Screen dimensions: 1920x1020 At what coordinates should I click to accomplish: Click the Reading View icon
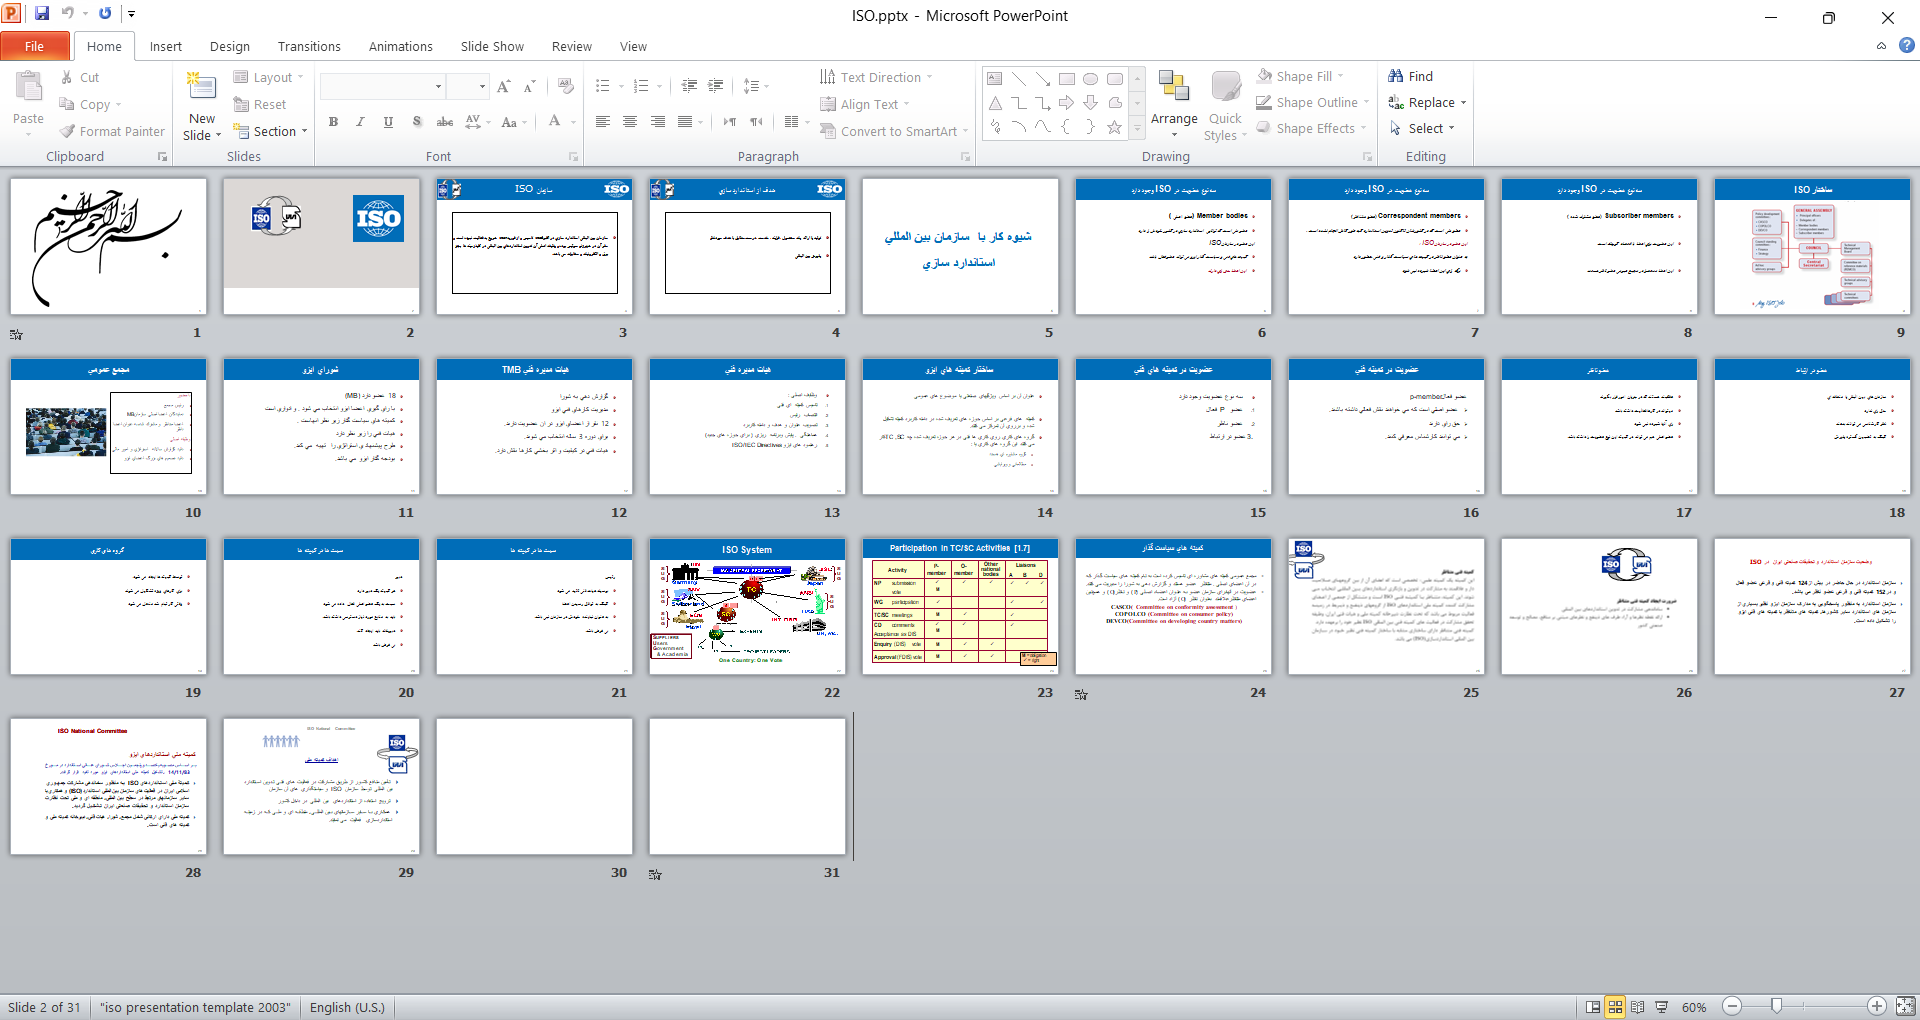click(x=1638, y=1007)
